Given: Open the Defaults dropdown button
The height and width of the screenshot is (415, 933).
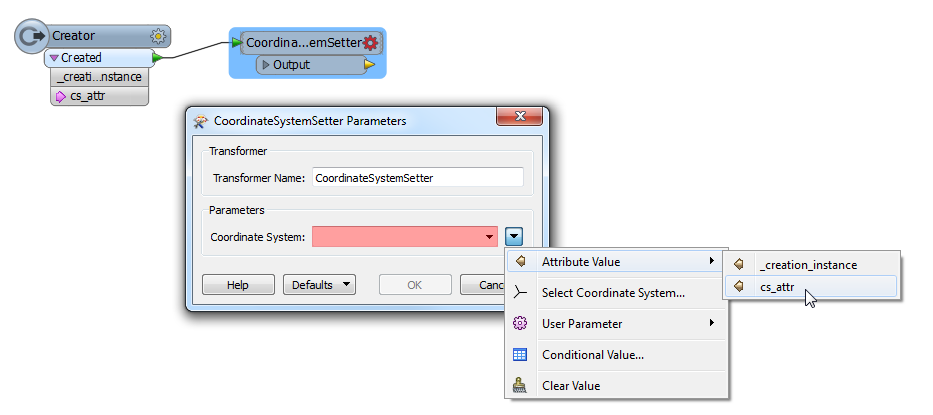Looking at the screenshot, I should (320, 285).
